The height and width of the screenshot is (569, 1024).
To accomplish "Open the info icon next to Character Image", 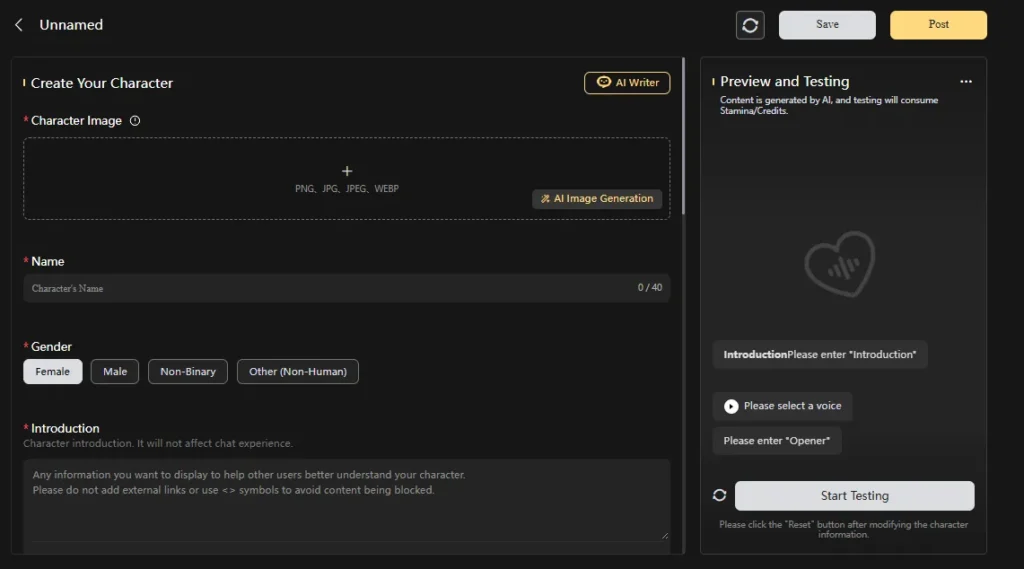I will point(135,121).
